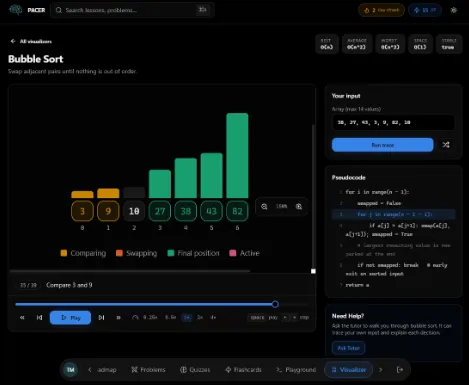Screen dimensions: 469x385
Task: Click the Final position green legend swatch
Action: (171, 253)
